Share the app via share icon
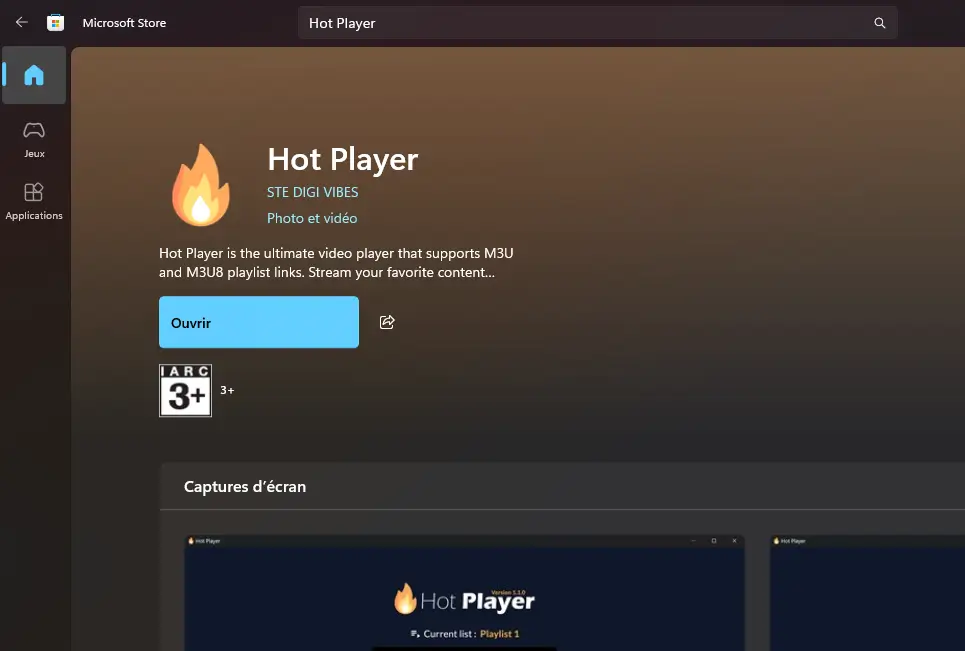965x651 pixels. 386,322
